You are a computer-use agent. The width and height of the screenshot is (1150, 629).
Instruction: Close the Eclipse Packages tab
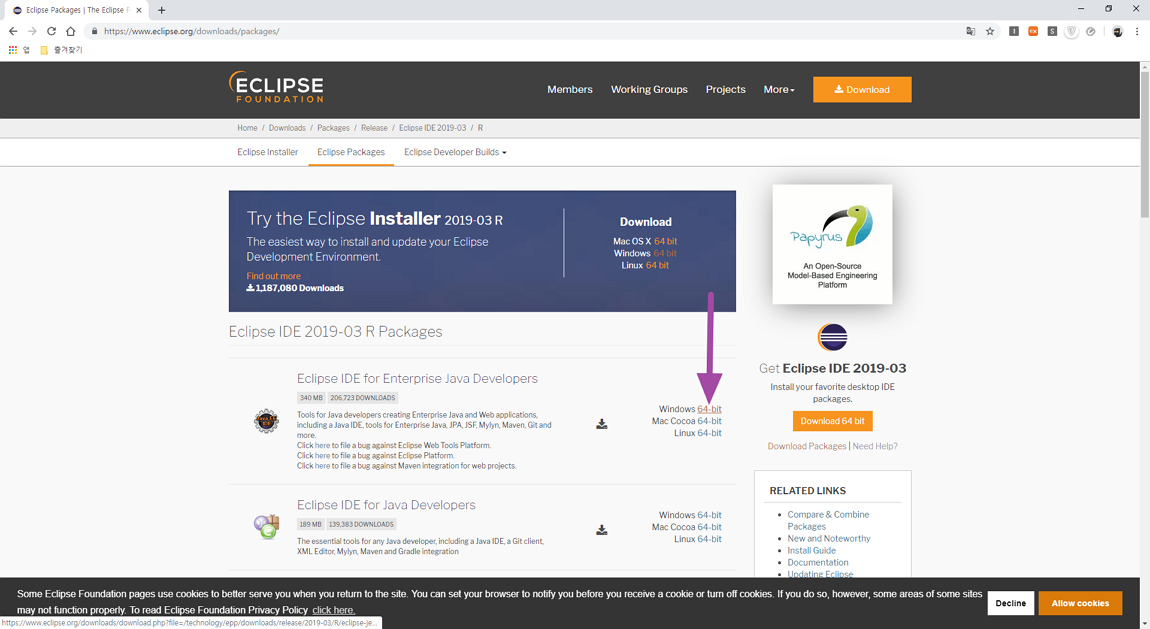(139, 10)
